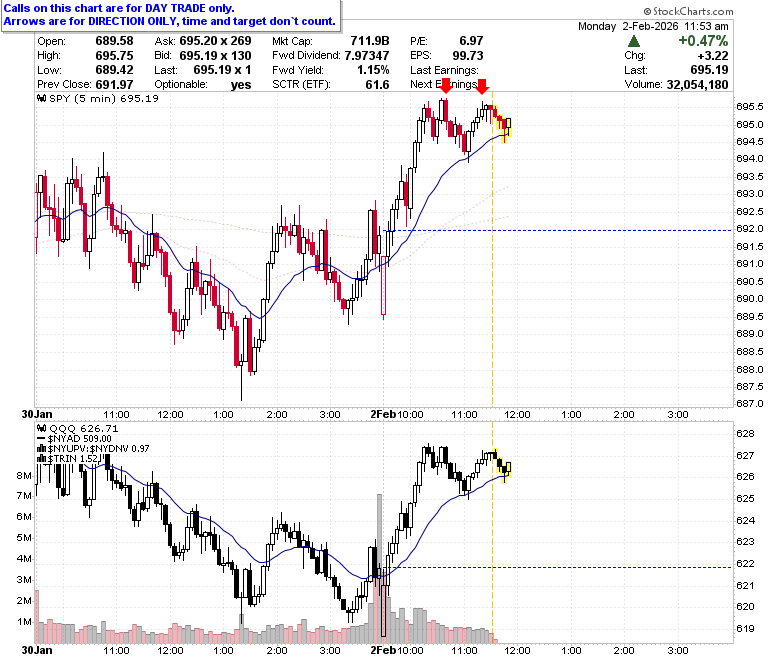
Task: Click the Ask value 695.20 x 269
Action: point(215,41)
